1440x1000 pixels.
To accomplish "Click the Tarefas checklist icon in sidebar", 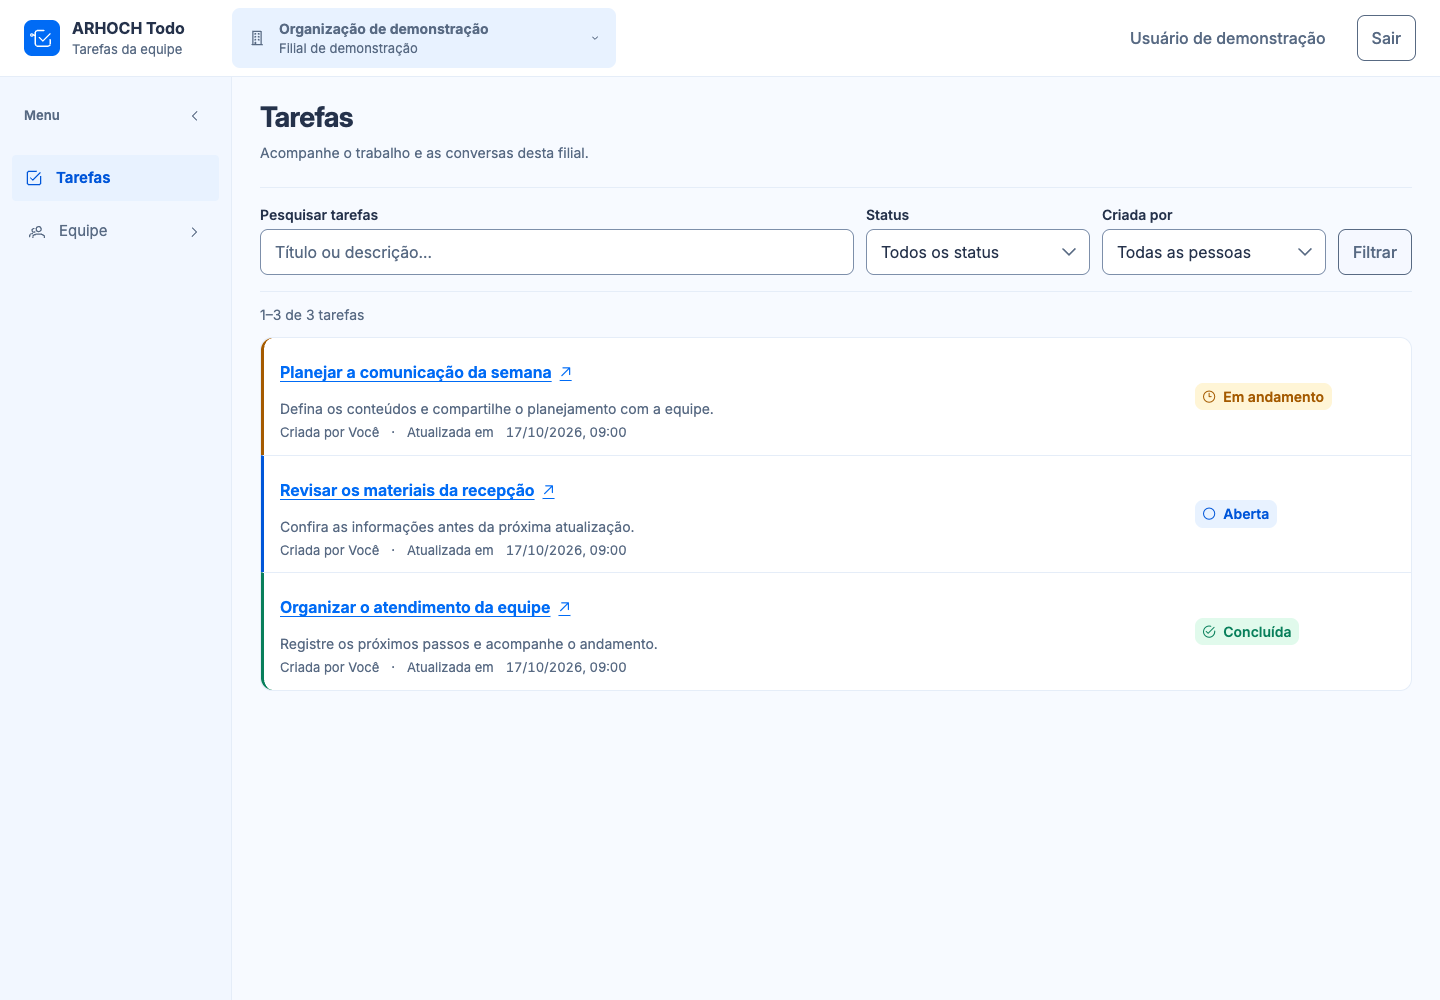I will tap(34, 178).
